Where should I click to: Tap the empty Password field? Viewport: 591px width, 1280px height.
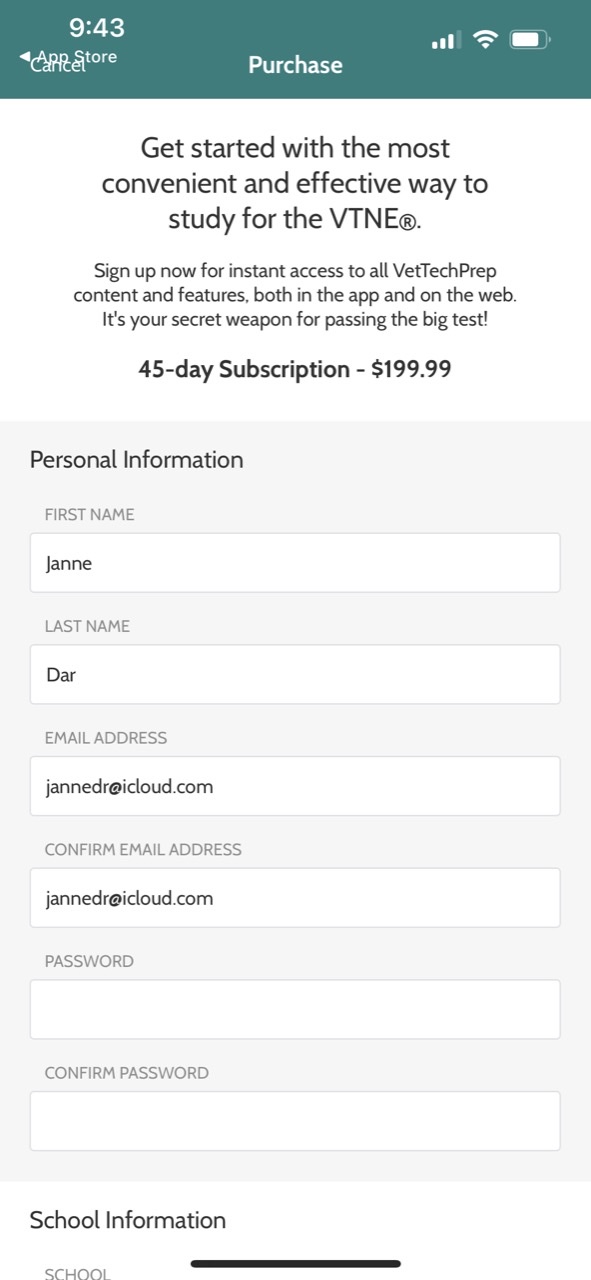[x=295, y=1009]
